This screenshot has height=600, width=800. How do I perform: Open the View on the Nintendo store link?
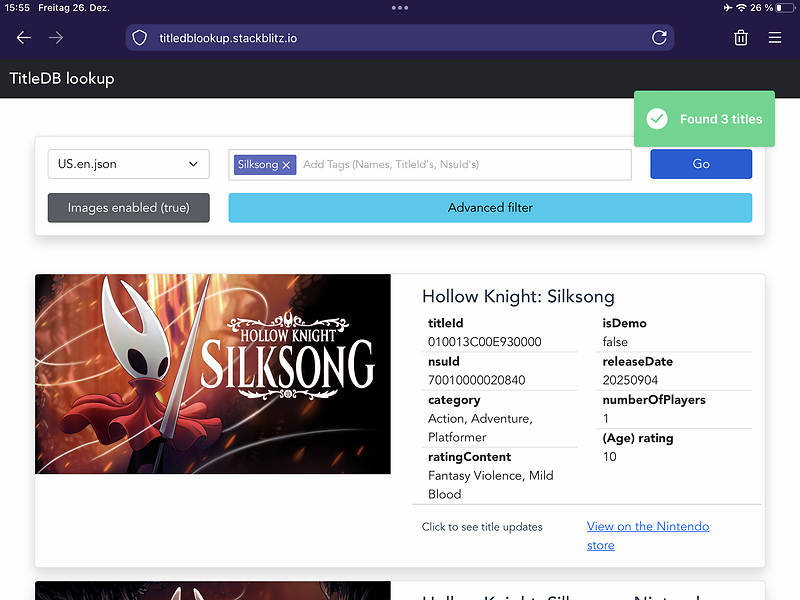coord(647,536)
